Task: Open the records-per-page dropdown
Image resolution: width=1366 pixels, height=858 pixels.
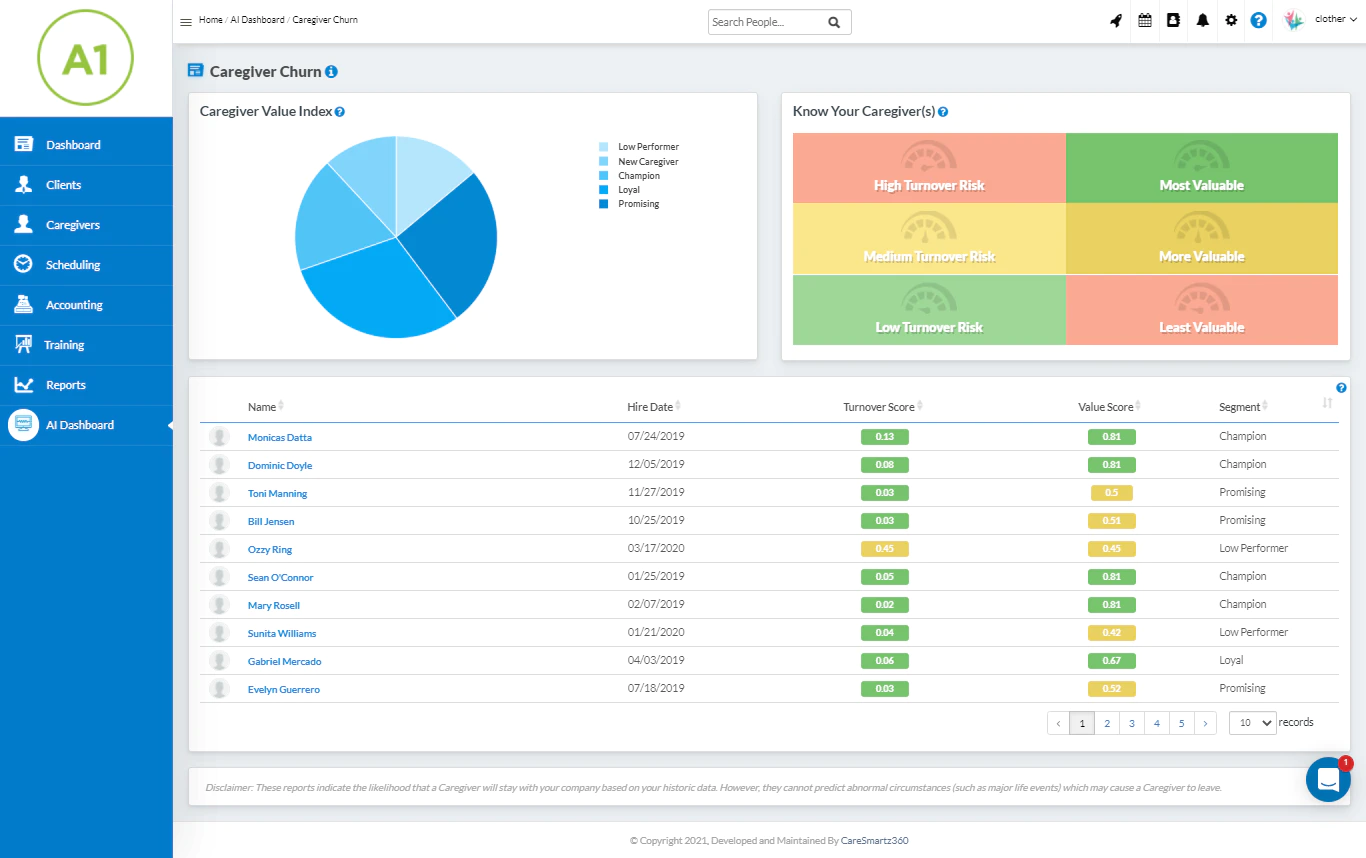Action: (x=1253, y=723)
